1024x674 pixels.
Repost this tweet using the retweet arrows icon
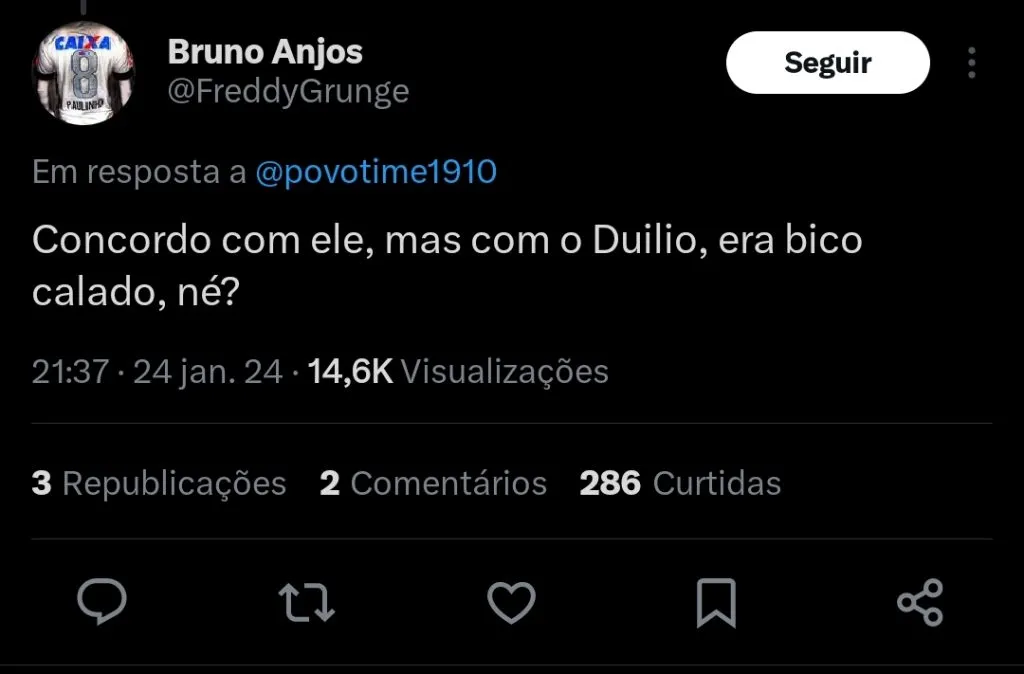(306, 602)
